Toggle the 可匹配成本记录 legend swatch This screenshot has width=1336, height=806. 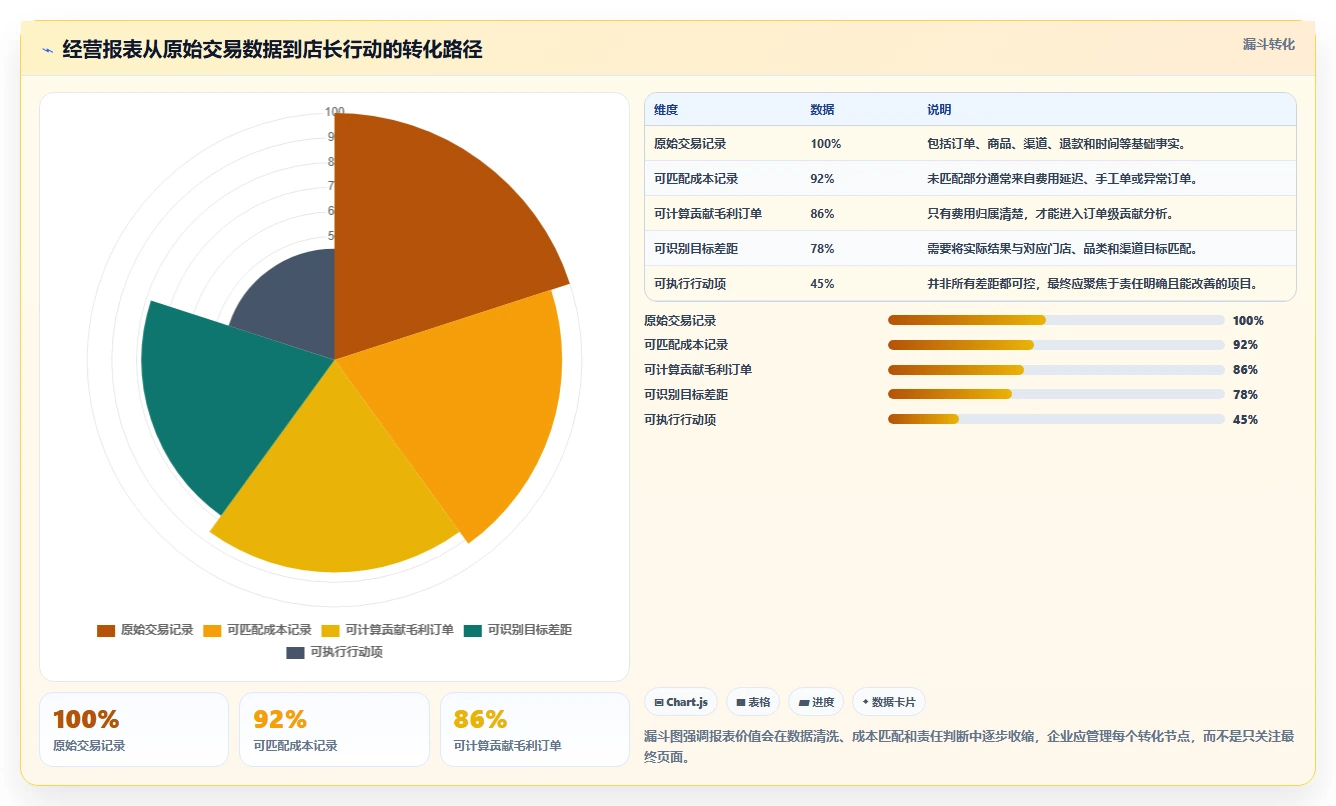(x=212, y=630)
